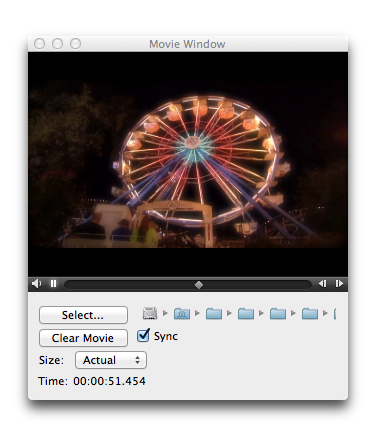Toggle the Sync checkbox
Screen dimensions: 376x436
(143, 335)
